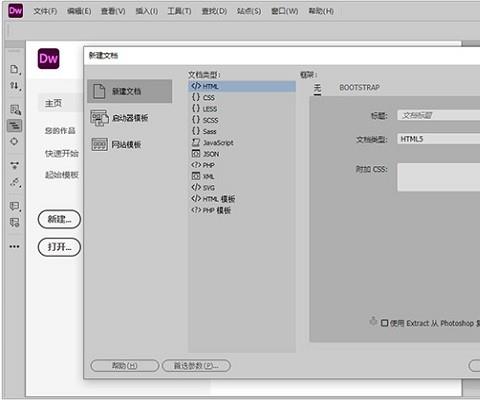
Task: Open the Customize Toolbar ellipsis icon
Action: [14, 246]
